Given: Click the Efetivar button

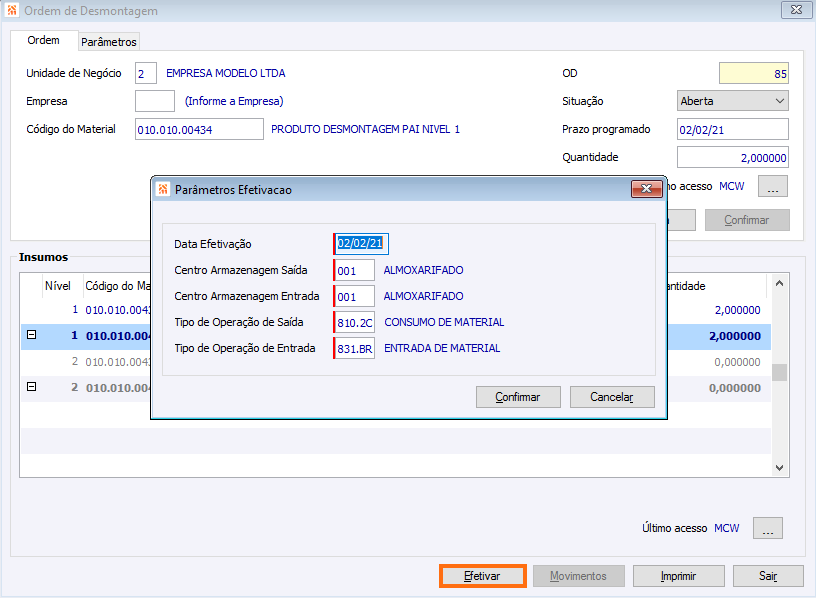Looking at the screenshot, I should (x=482, y=576).
